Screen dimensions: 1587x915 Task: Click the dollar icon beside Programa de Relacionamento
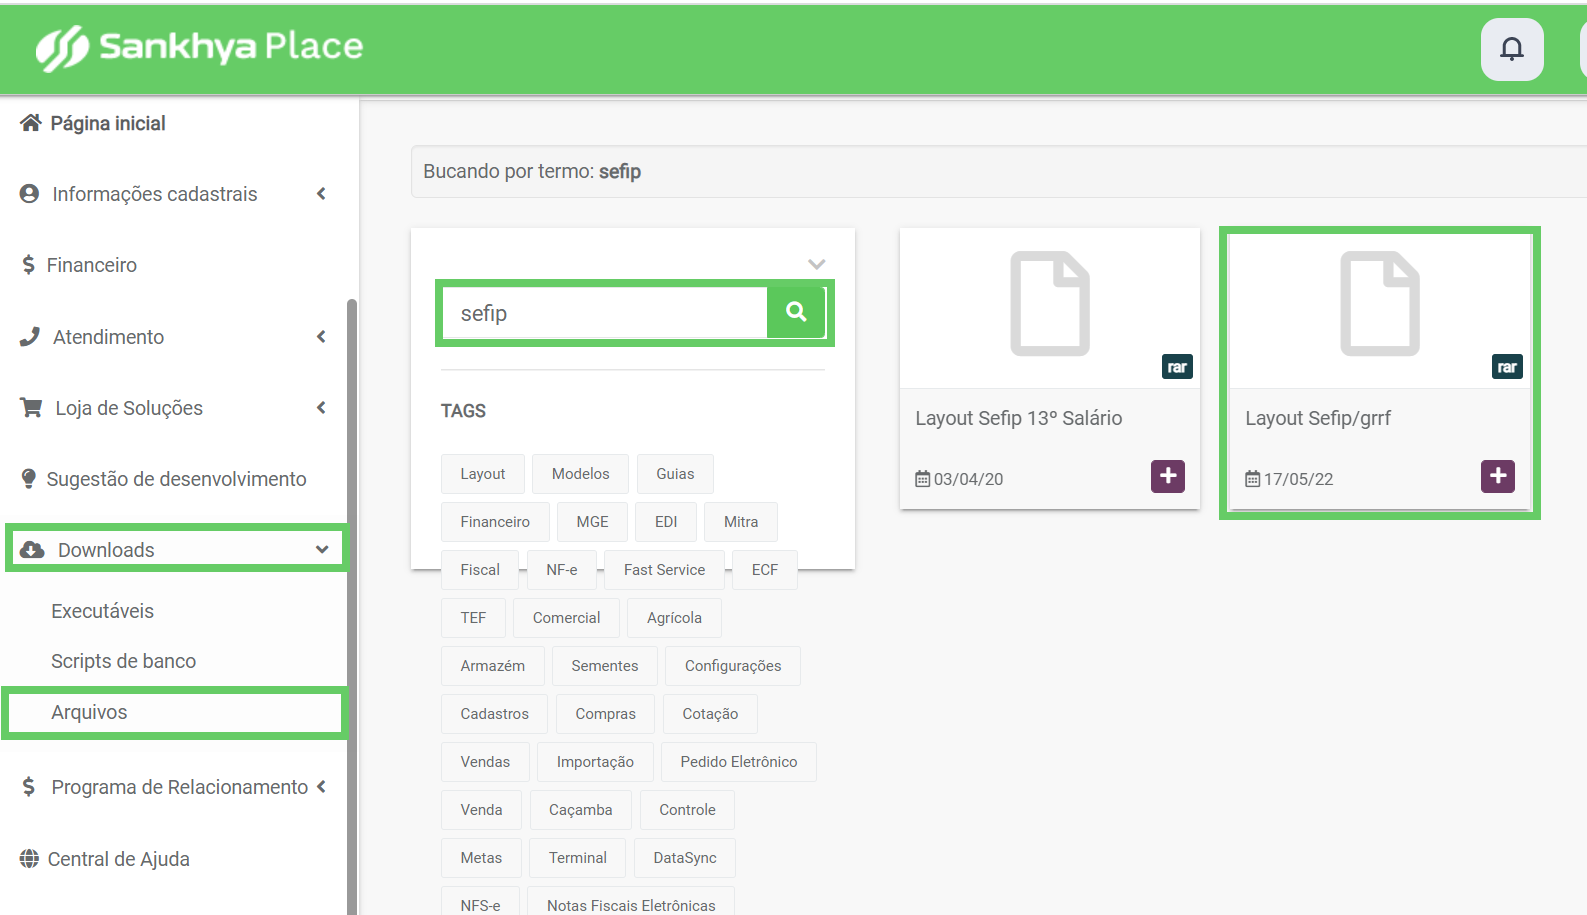click(x=29, y=787)
